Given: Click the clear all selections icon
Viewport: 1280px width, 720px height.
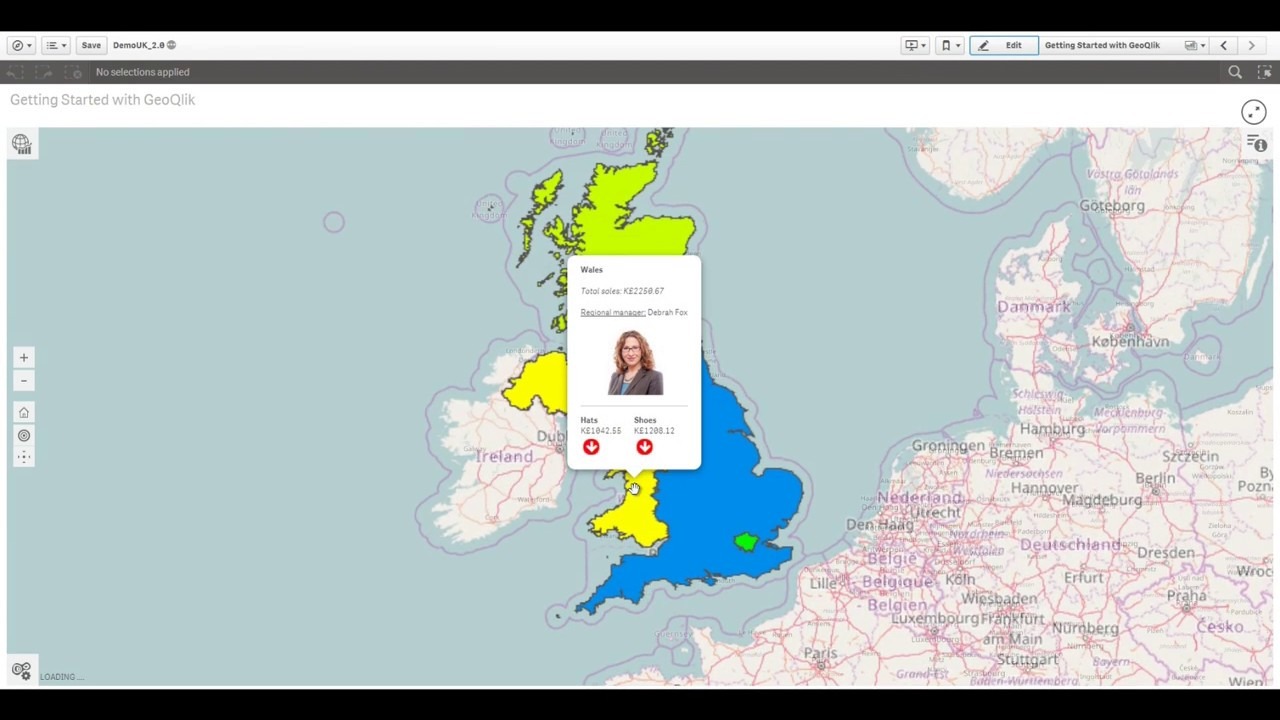Looking at the screenshot, I should click(76, 71).
